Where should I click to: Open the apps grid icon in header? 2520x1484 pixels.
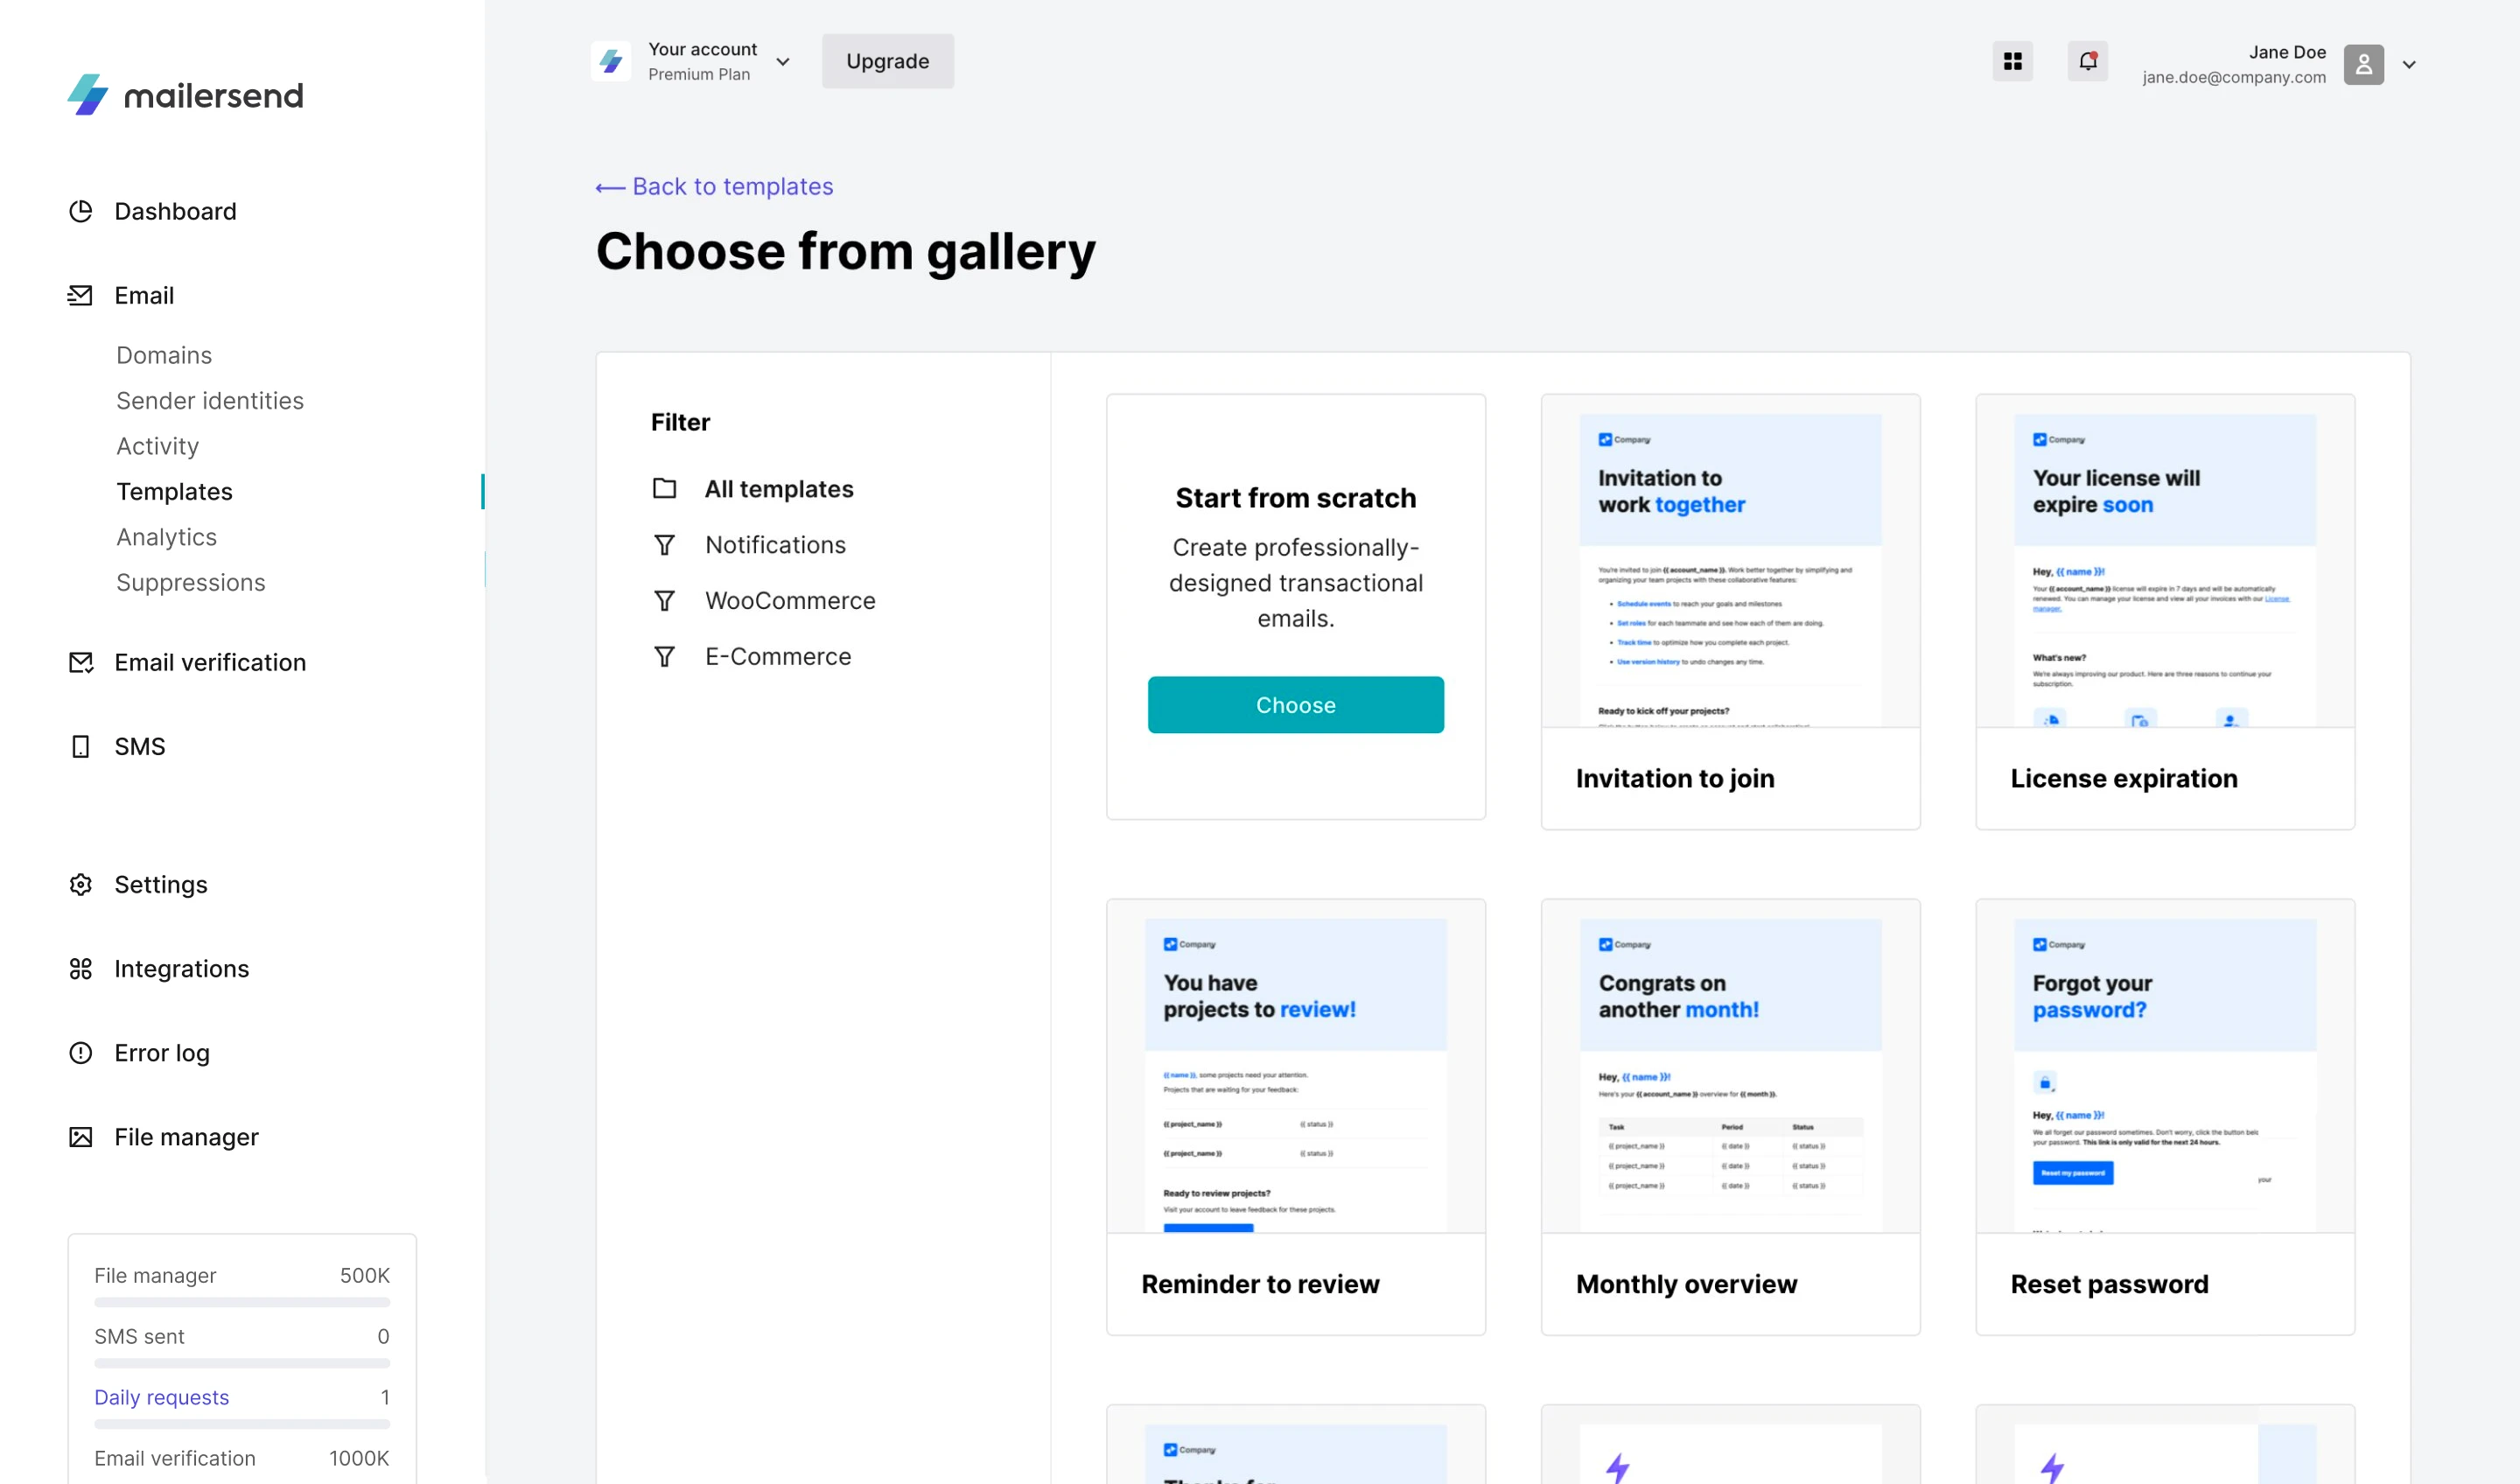[2012, 62]
